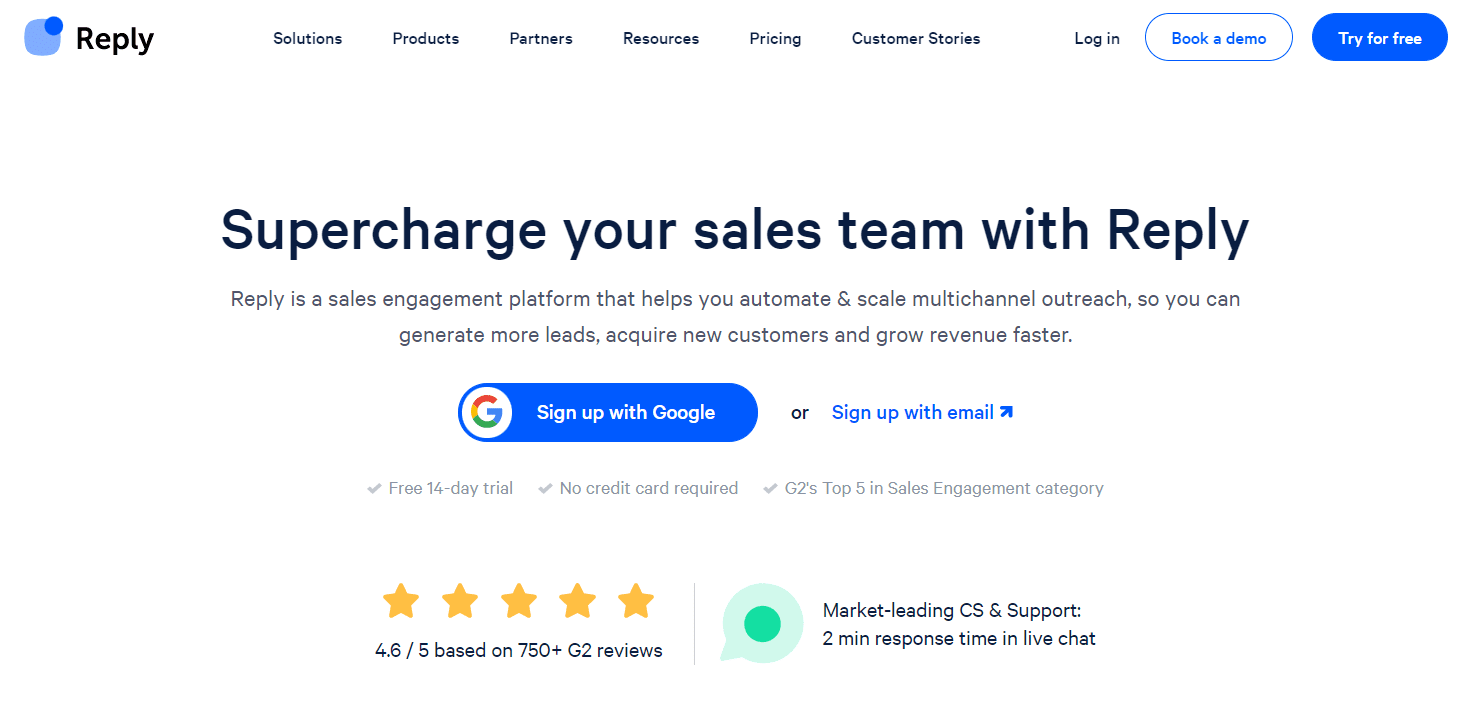The width and height of the screenshot is (1457, 703).
Task: Open Customer Stories in the navigation
Action: (916, 38)
